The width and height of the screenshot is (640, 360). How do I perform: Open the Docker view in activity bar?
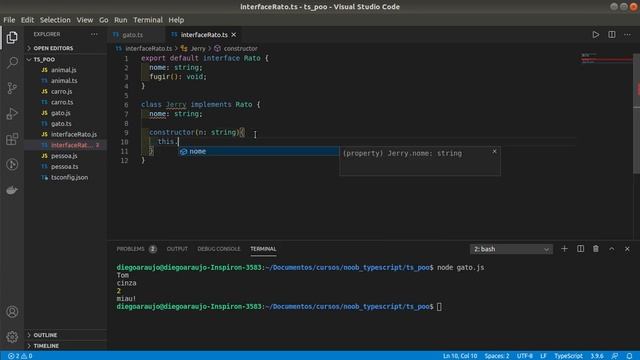point(12,190)
